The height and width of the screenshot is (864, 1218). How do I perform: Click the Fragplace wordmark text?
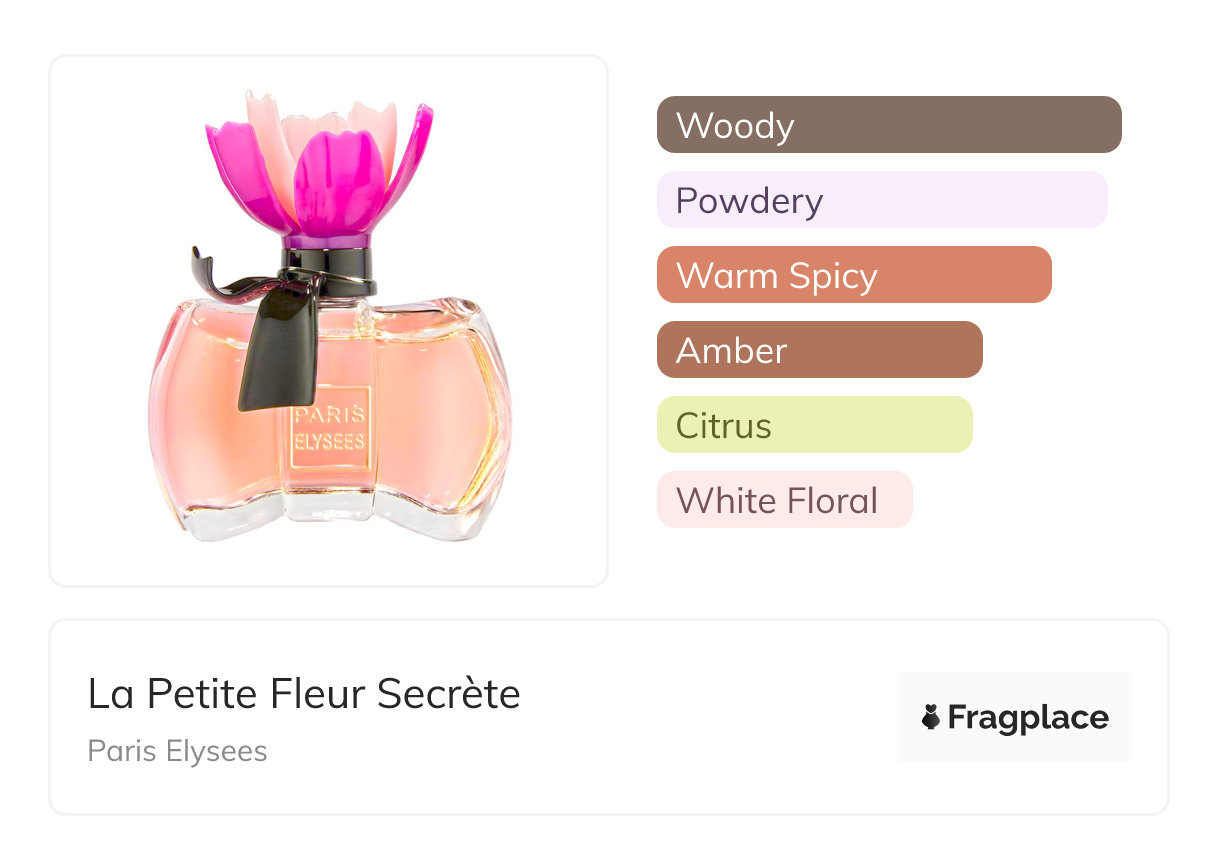[1028, 717]
